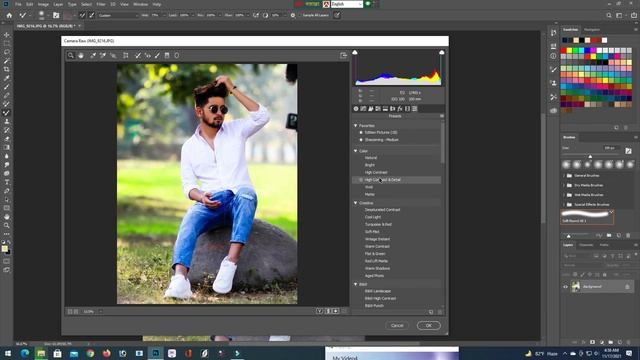Confirm Camera Raw with OK button

pos(429,325)
